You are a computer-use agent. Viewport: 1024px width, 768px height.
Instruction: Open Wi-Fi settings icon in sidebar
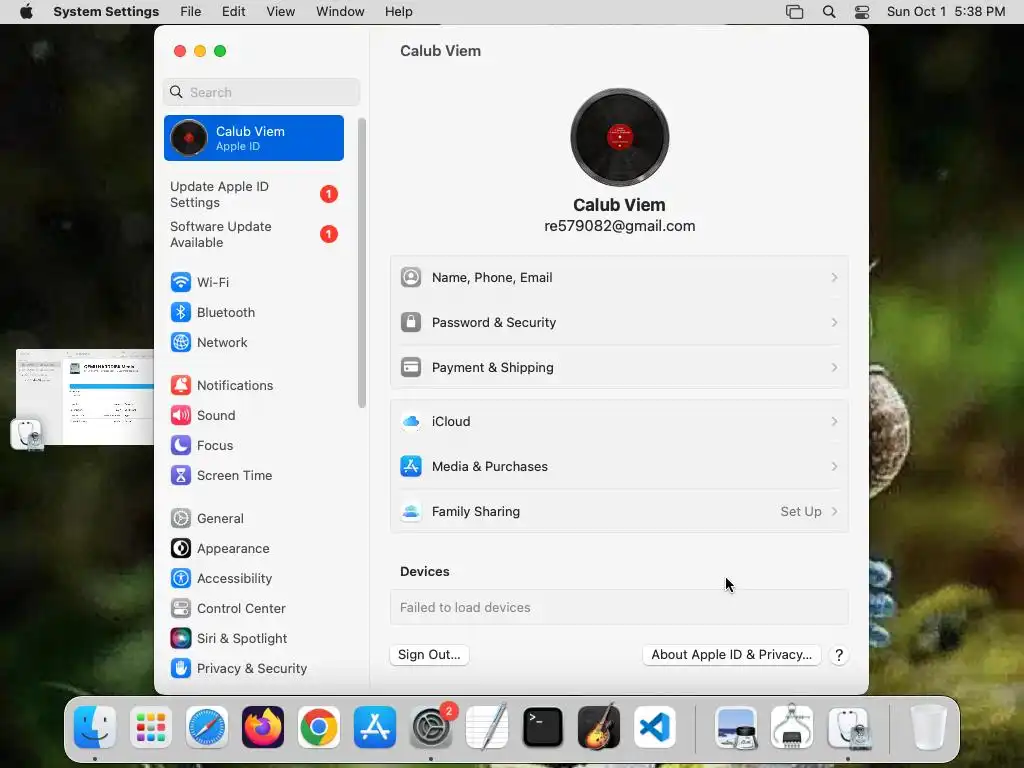pos(181,282)
